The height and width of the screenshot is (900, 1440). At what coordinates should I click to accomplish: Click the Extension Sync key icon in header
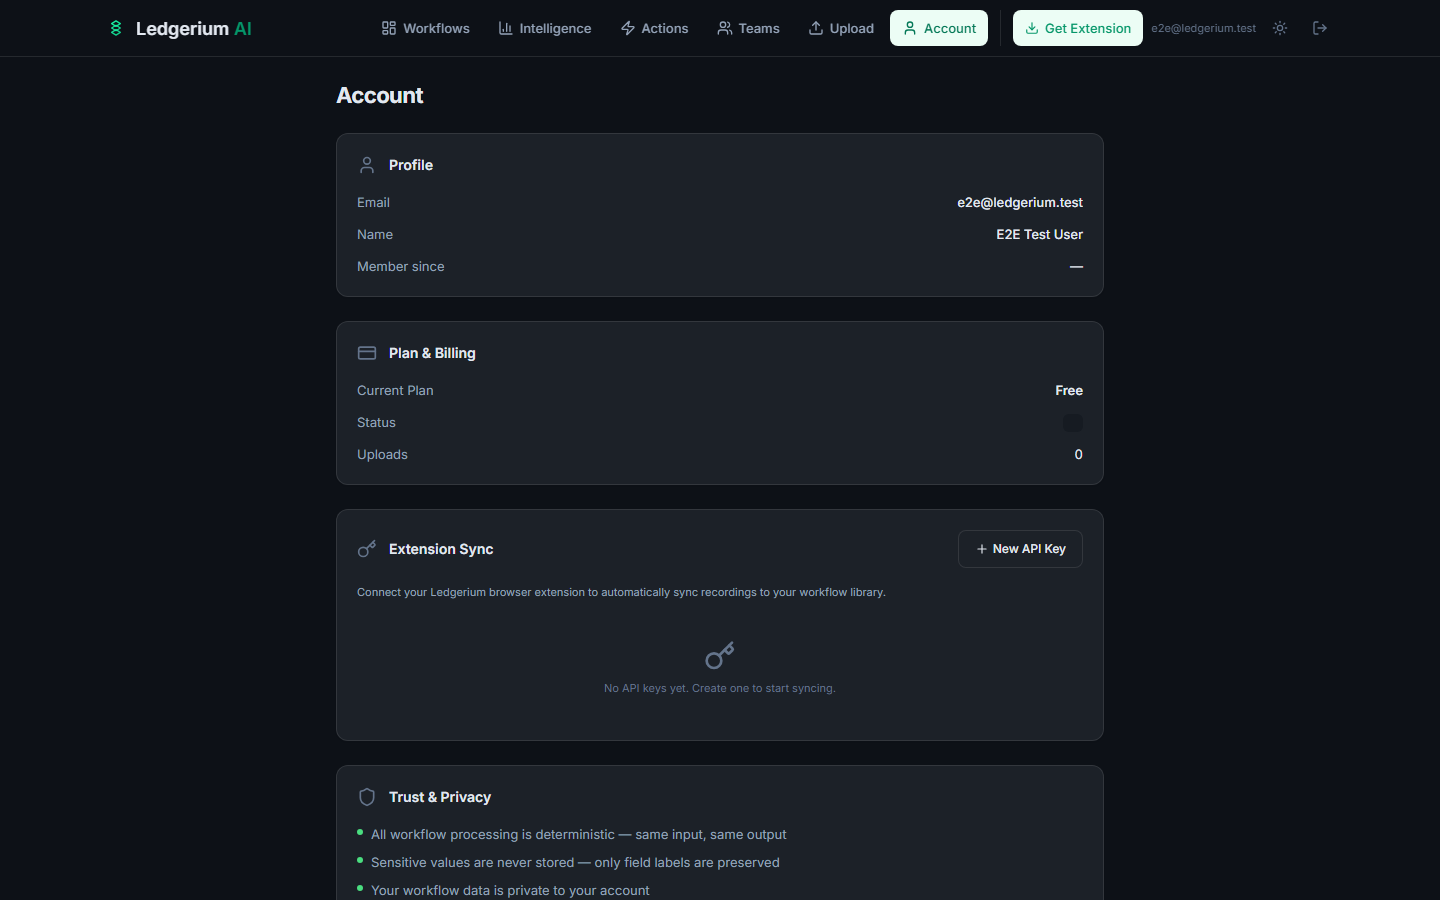[x=367, y=549]
